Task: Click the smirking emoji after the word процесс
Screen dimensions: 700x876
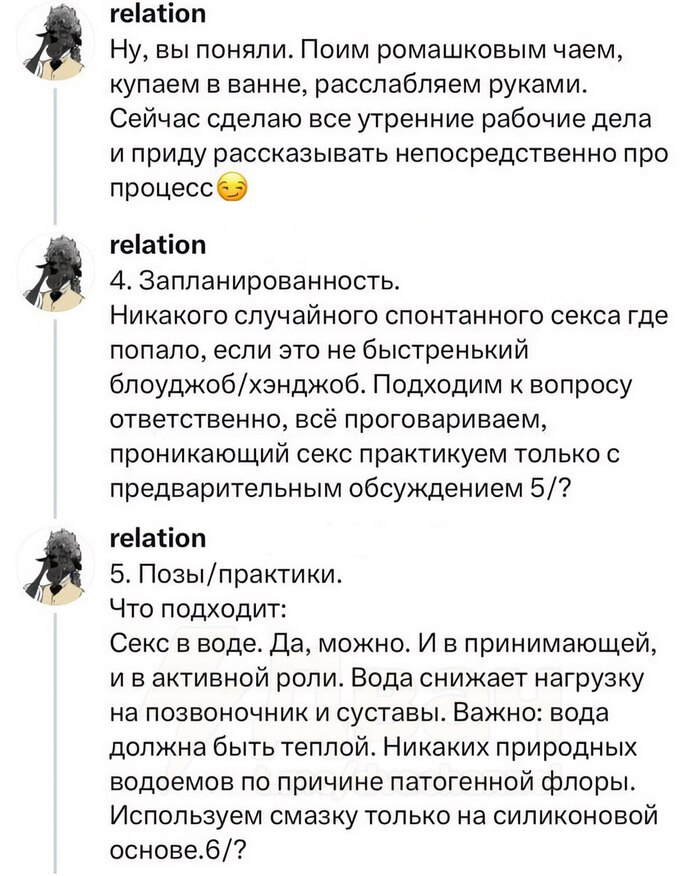Action: (x=232, y=189)
